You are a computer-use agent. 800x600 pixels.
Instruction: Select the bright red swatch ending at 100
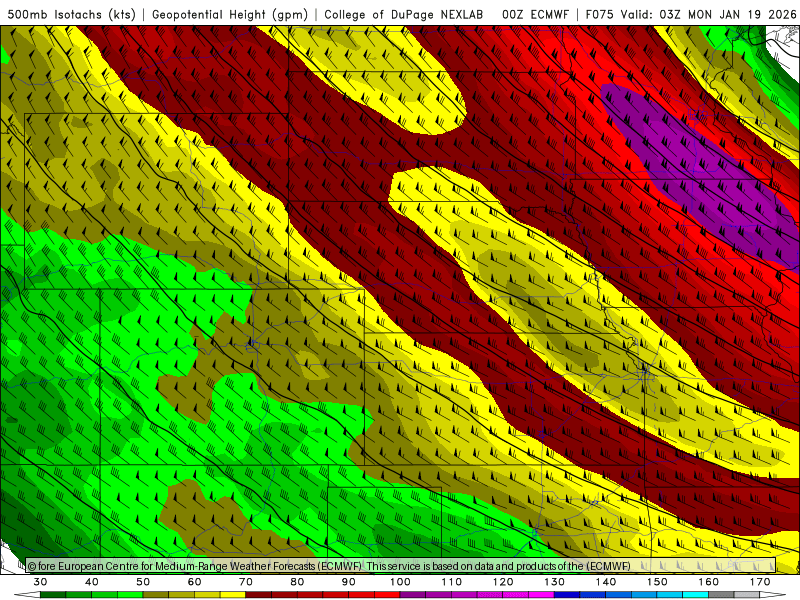[x=387, y=595]
